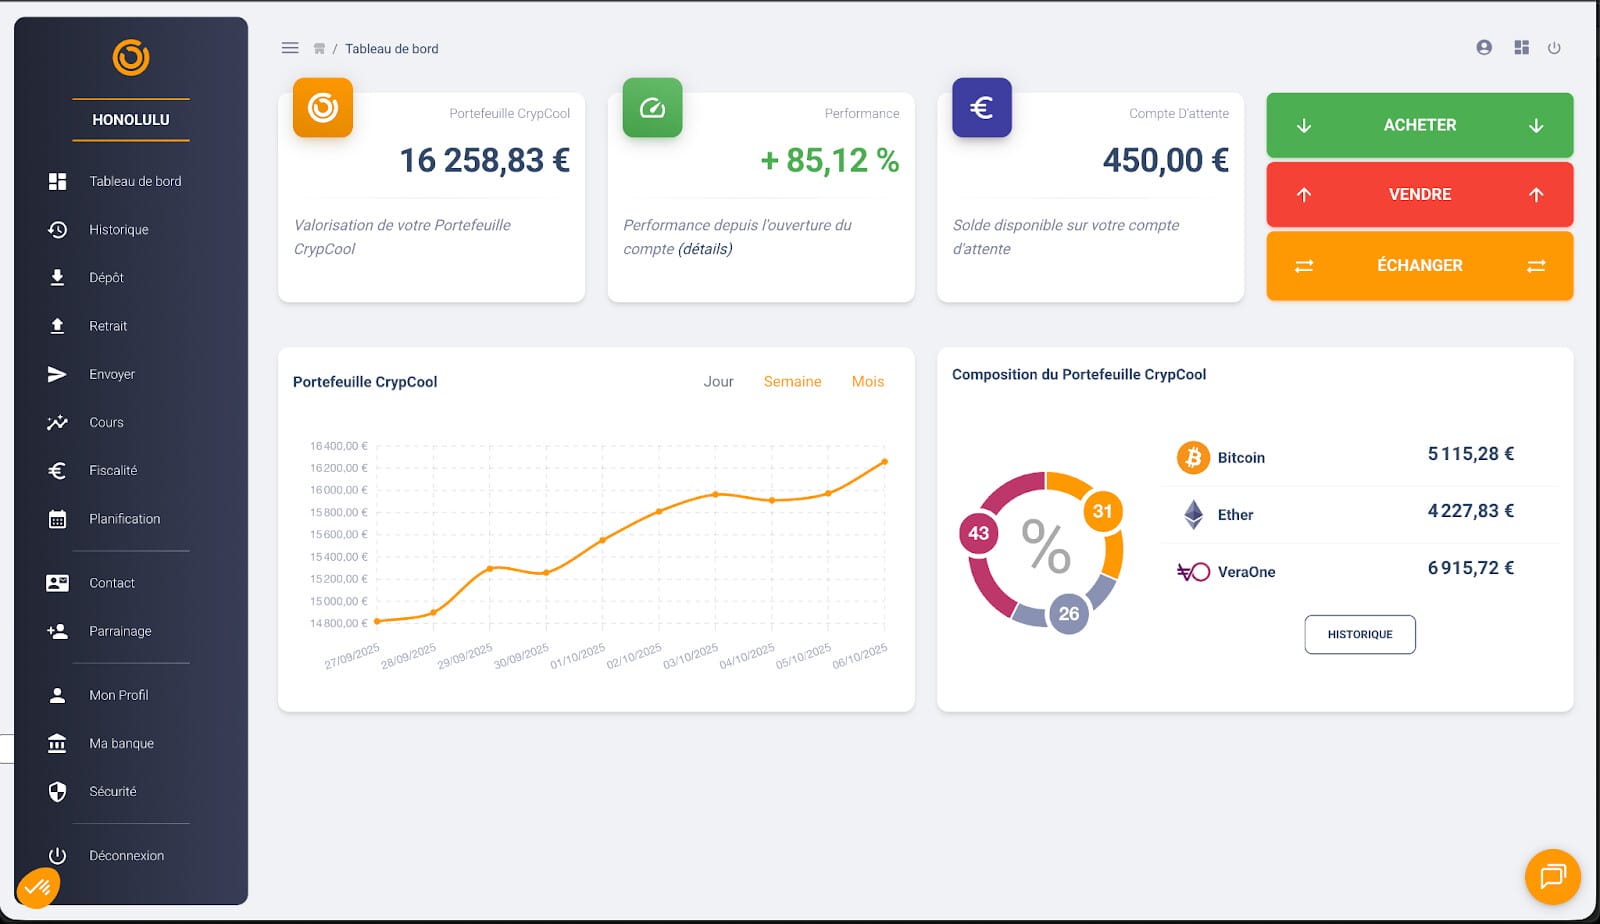Open the chat bubble in the bottom corner
Viewport: 1600px width, 924px height.
click(1552, 877)
